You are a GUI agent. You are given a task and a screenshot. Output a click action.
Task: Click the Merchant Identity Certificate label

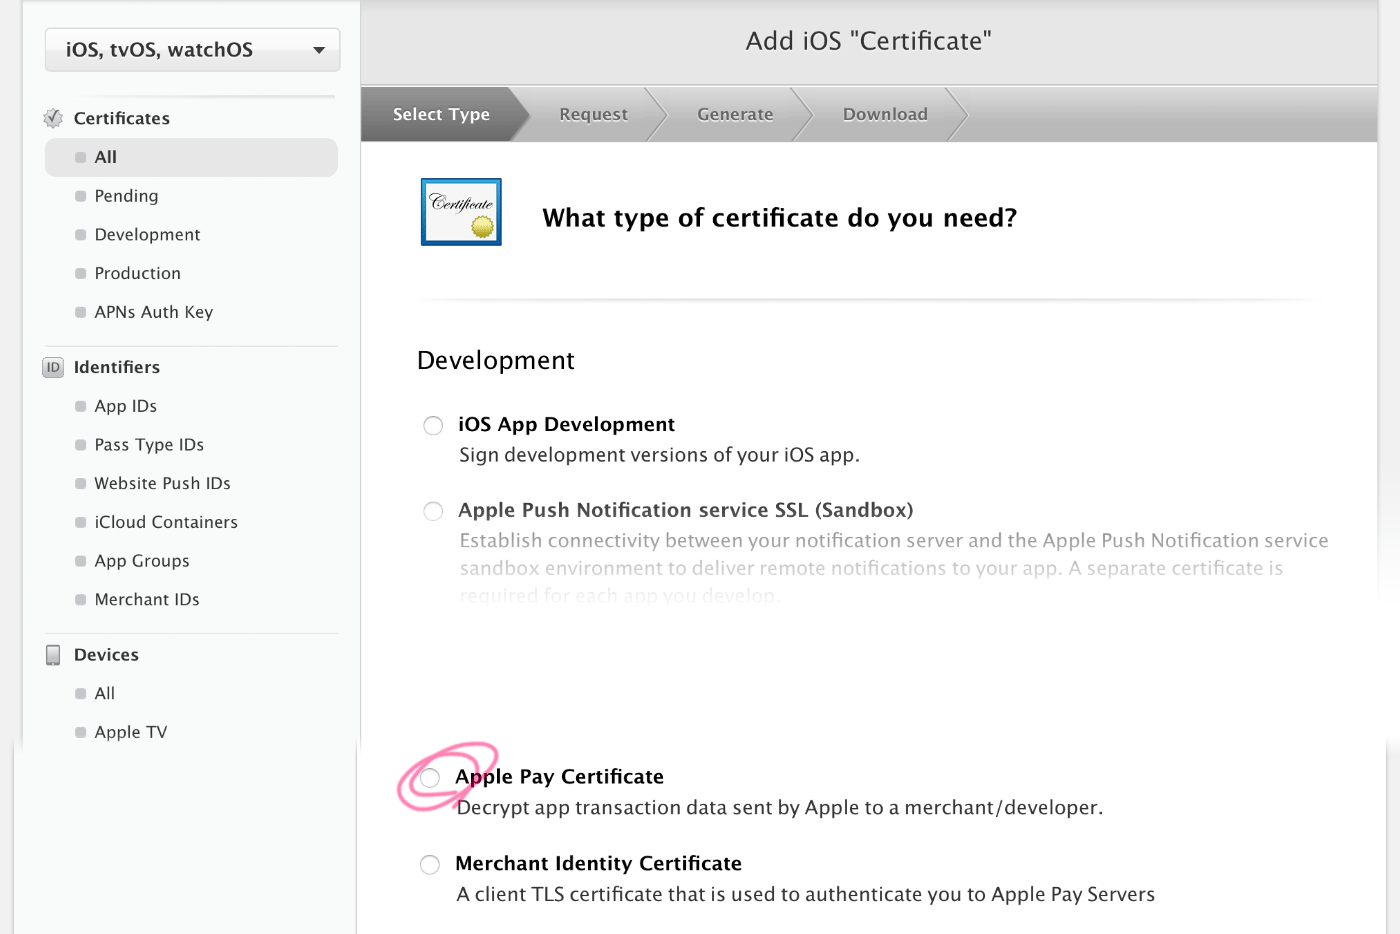tap(598, 864)
